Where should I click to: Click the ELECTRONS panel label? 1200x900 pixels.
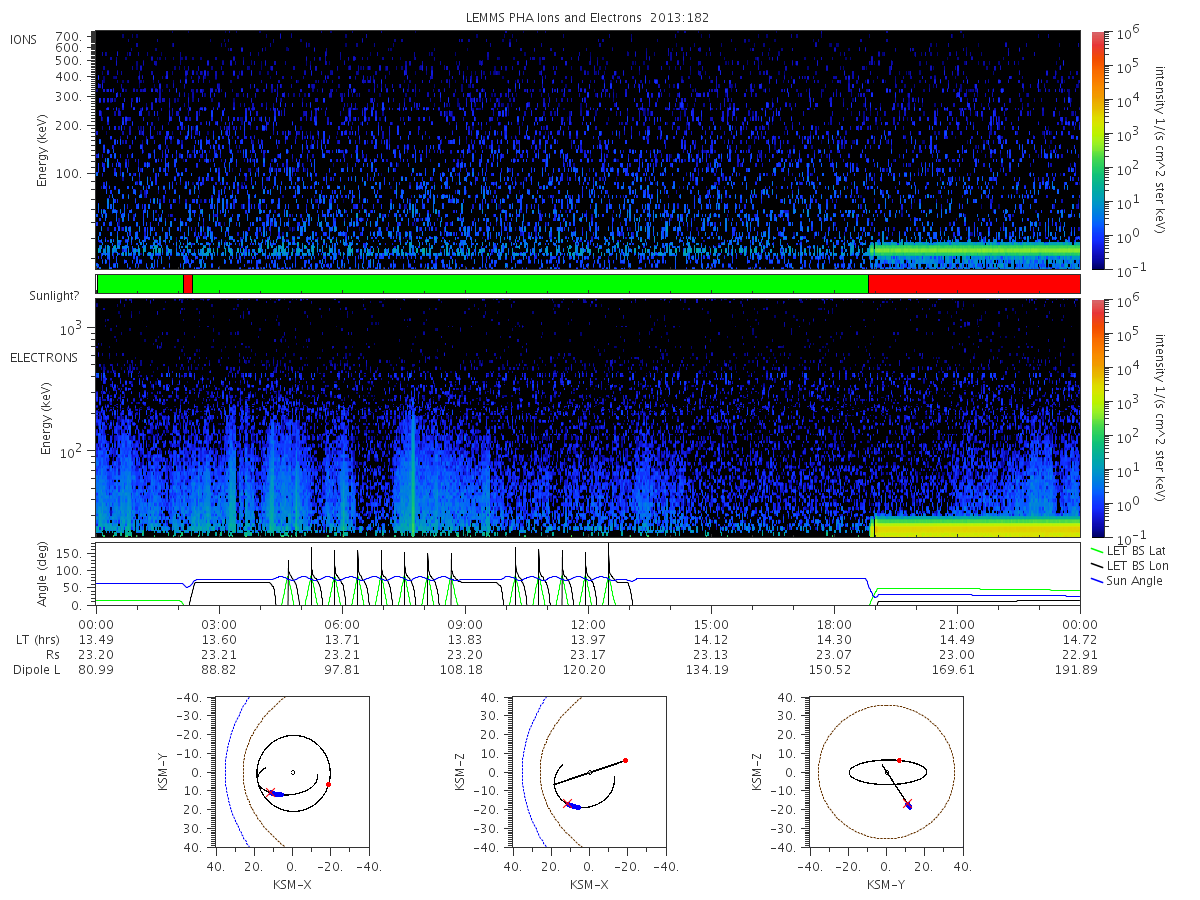(x=44, y=357)
